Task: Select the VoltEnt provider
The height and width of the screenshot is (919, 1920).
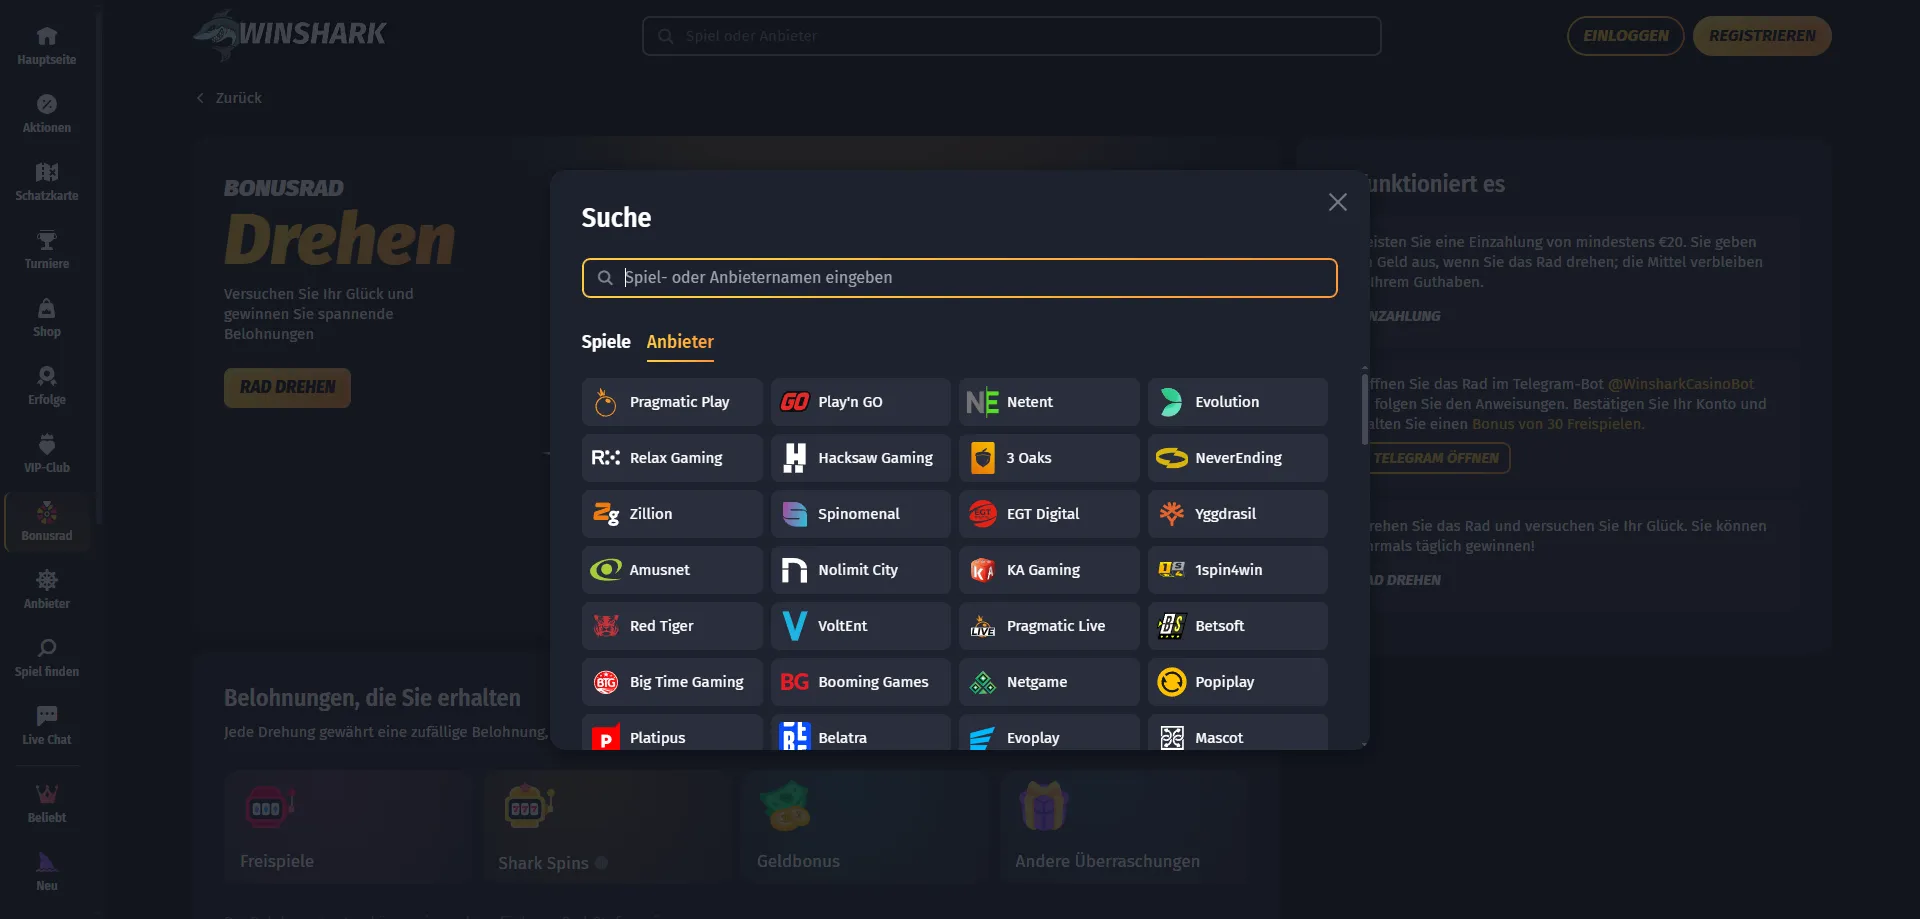Action: point(860,626)
